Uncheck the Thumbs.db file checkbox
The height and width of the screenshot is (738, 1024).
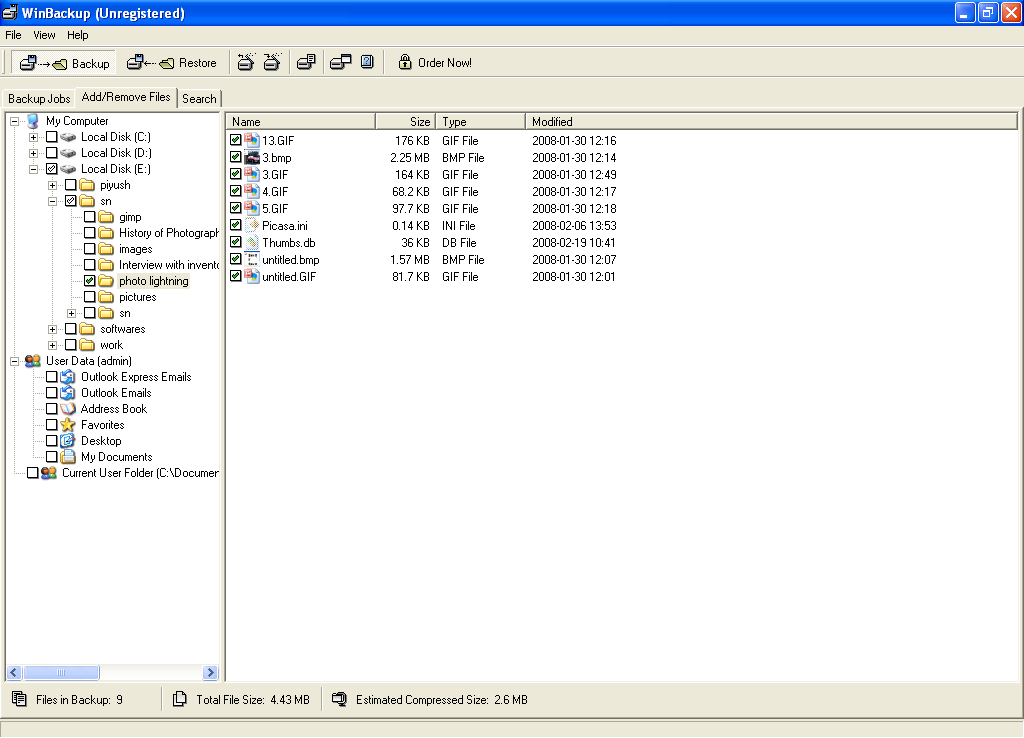(236, 242)
